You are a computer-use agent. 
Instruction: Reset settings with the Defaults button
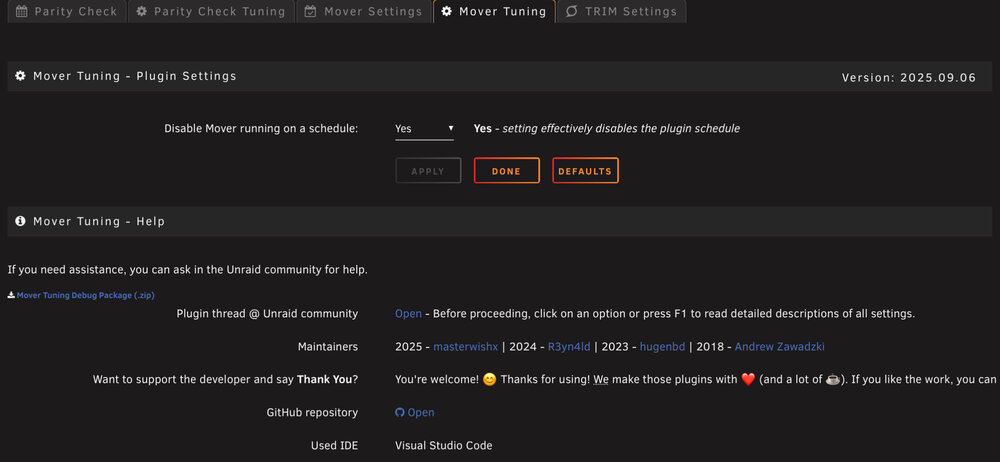[585, 170]
